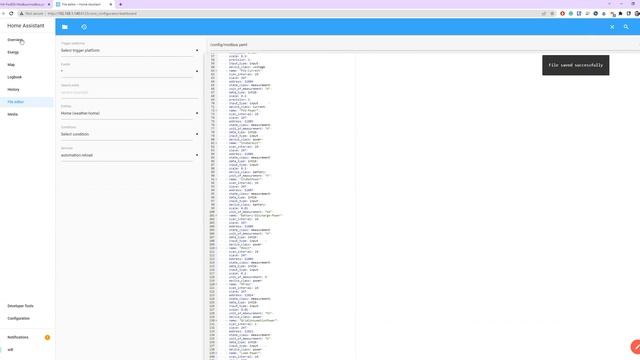
Task: Click the Home Assistant sidebar title
Action: (26, 26)
